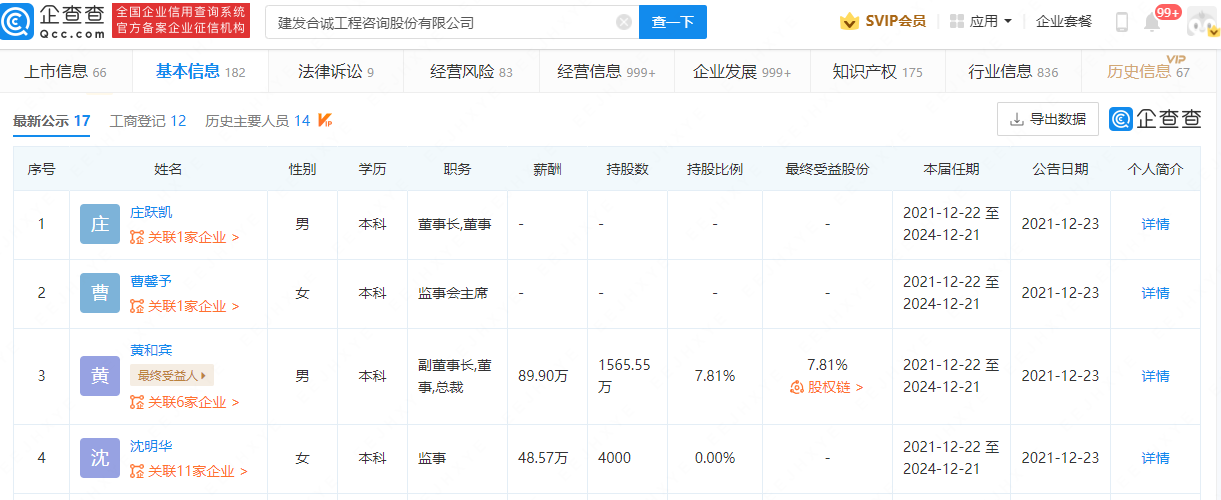Switch to the 上市信息 tab
The image size is (1221, 500).
point(64,72)
